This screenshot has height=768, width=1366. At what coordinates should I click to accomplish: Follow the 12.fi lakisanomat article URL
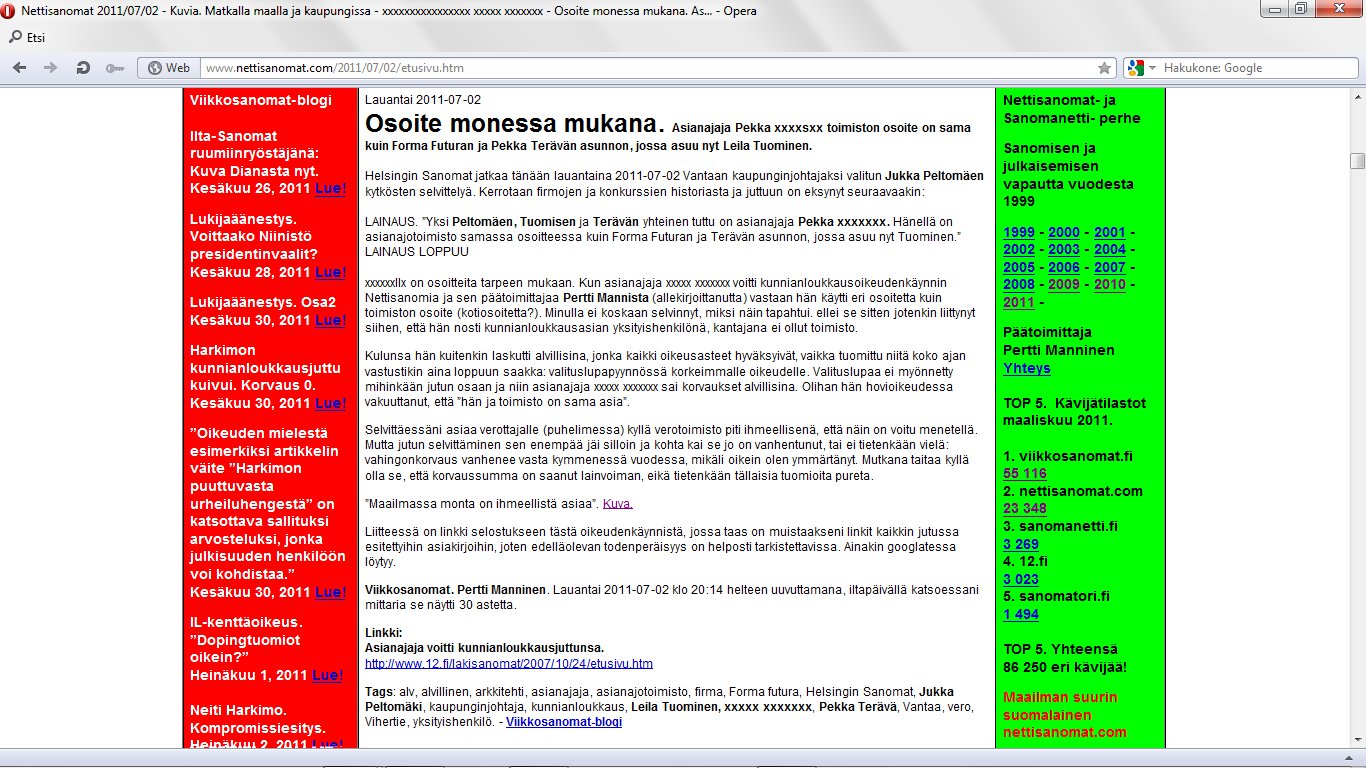pyautogui.click(x=508, y=663)
